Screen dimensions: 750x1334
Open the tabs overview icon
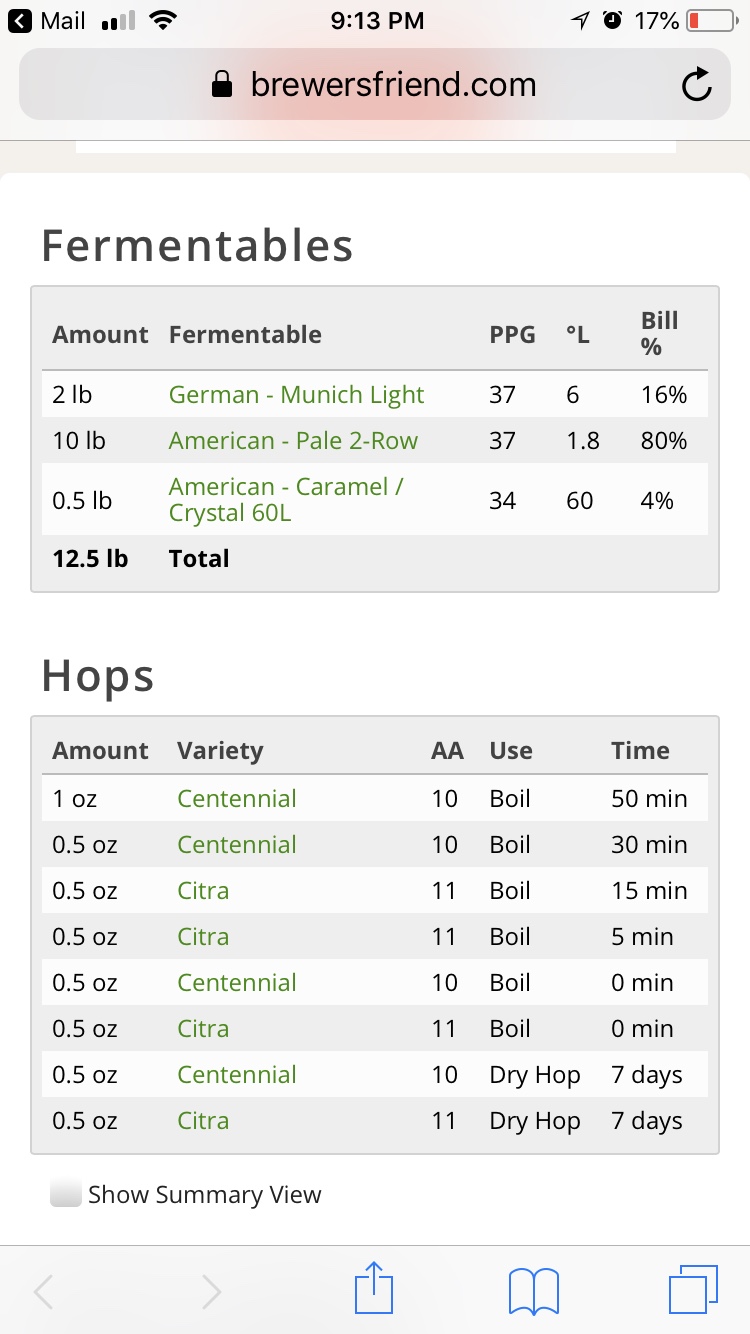(x=693, y=1289)
